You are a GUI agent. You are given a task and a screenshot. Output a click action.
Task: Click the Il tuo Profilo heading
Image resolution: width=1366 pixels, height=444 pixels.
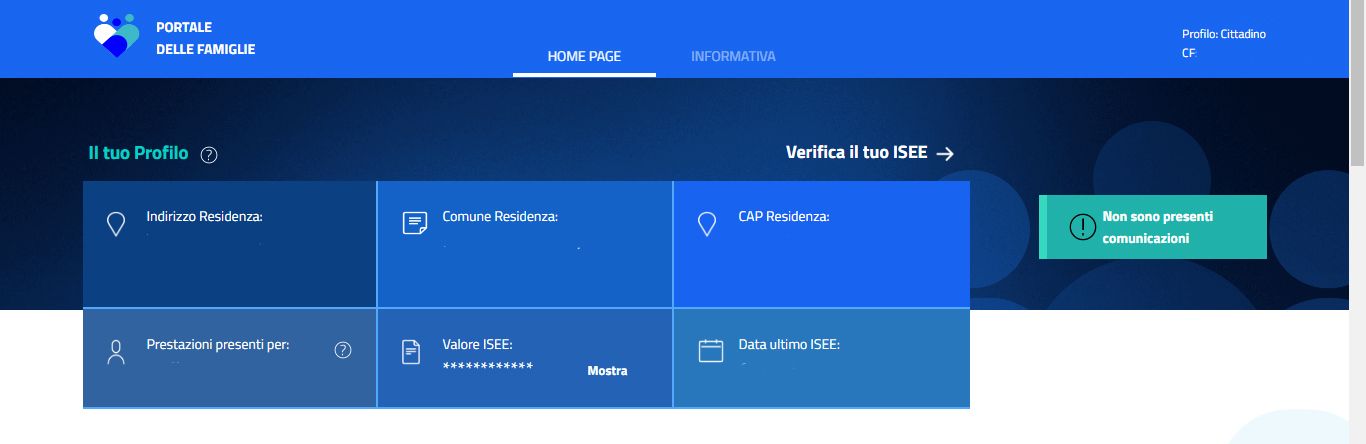pyautogui.click(x=138, y=154)
